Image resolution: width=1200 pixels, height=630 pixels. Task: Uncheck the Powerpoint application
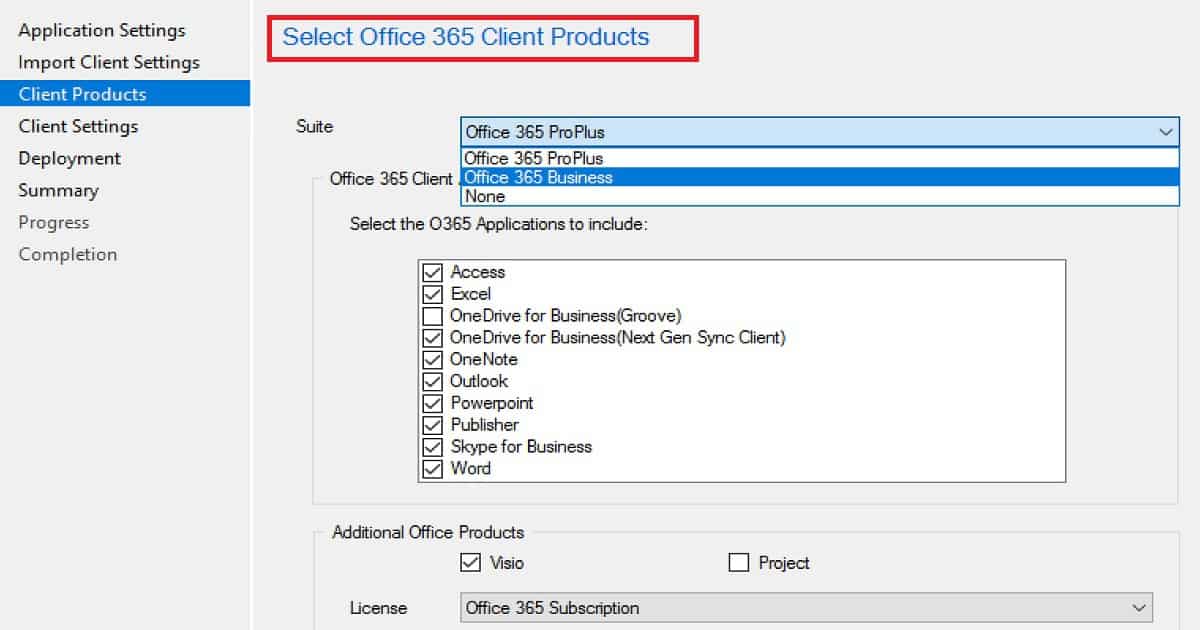coord(433,403)
